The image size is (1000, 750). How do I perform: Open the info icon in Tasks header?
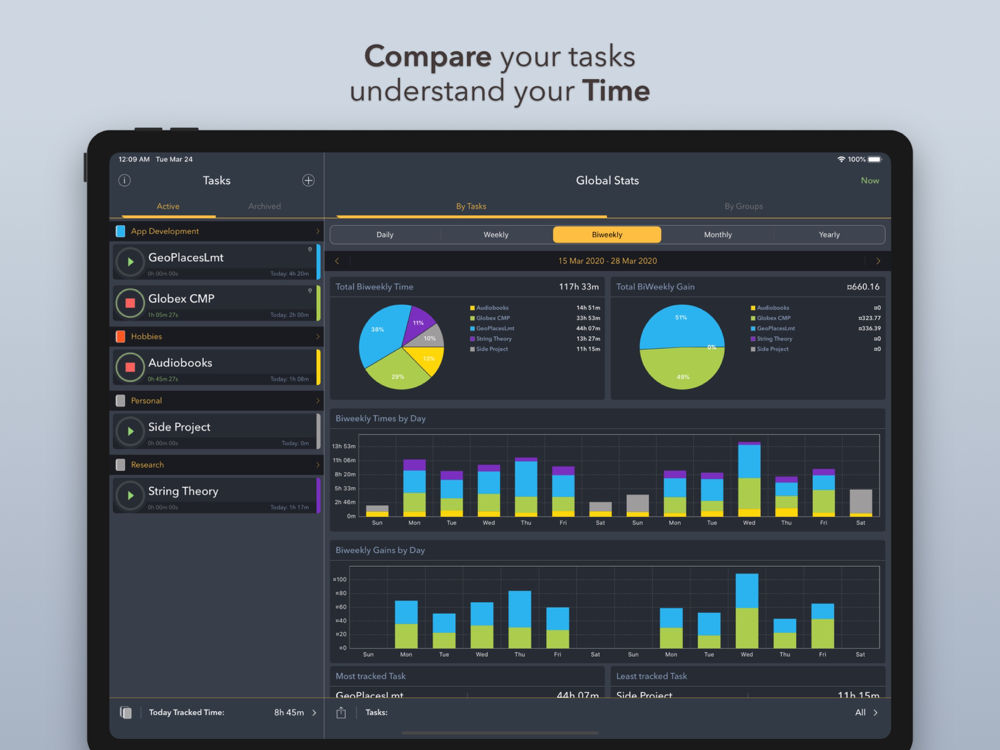click(x=124, y=180)
